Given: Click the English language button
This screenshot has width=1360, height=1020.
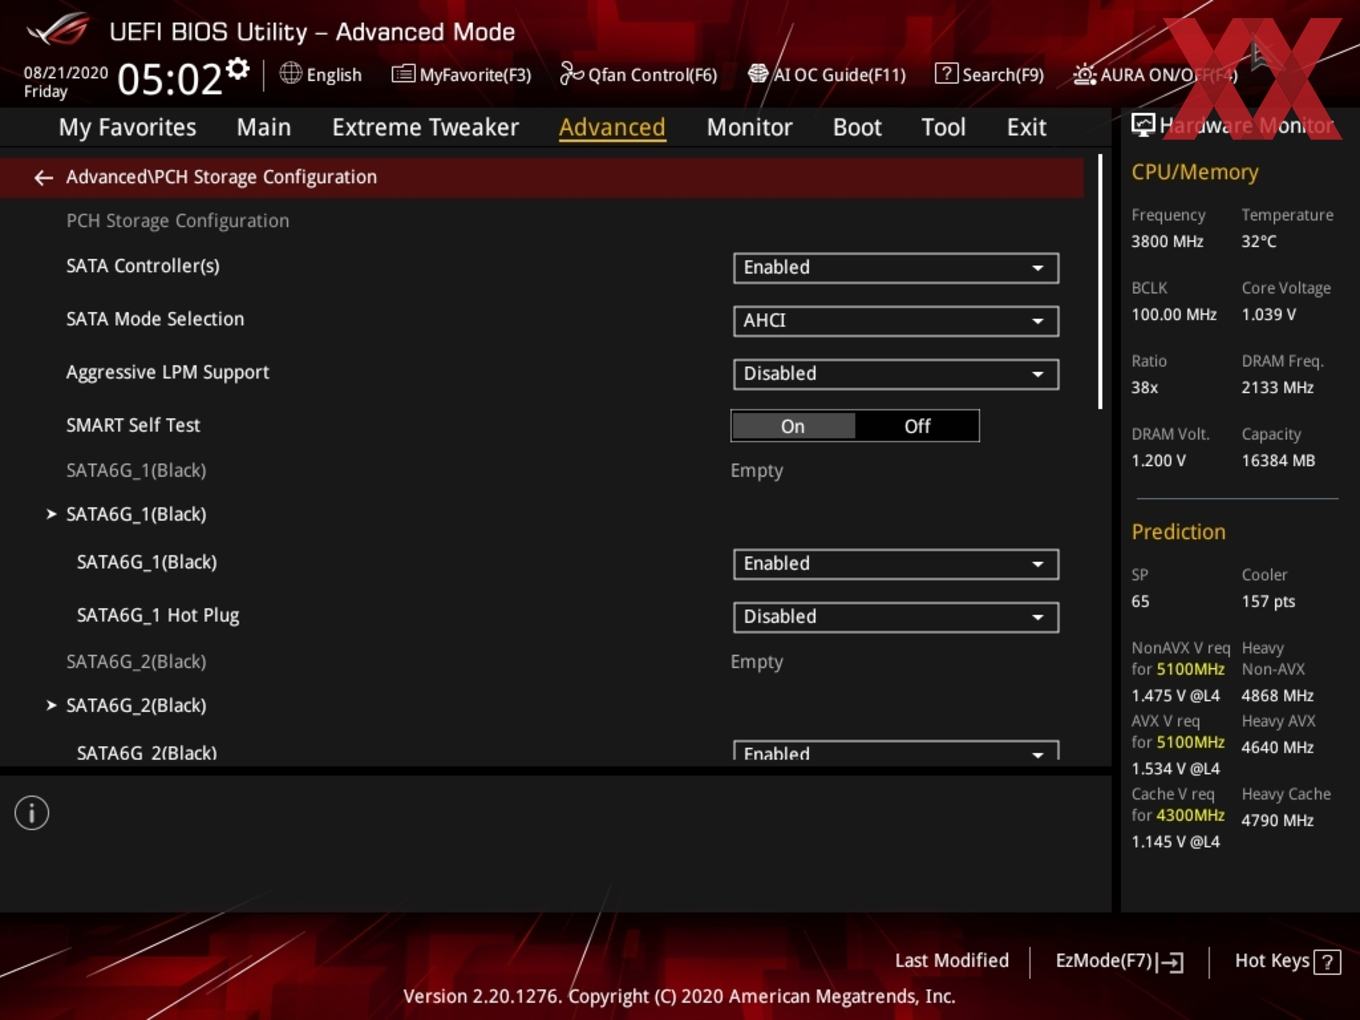Looking at the screenshot, I should [320, 74].
